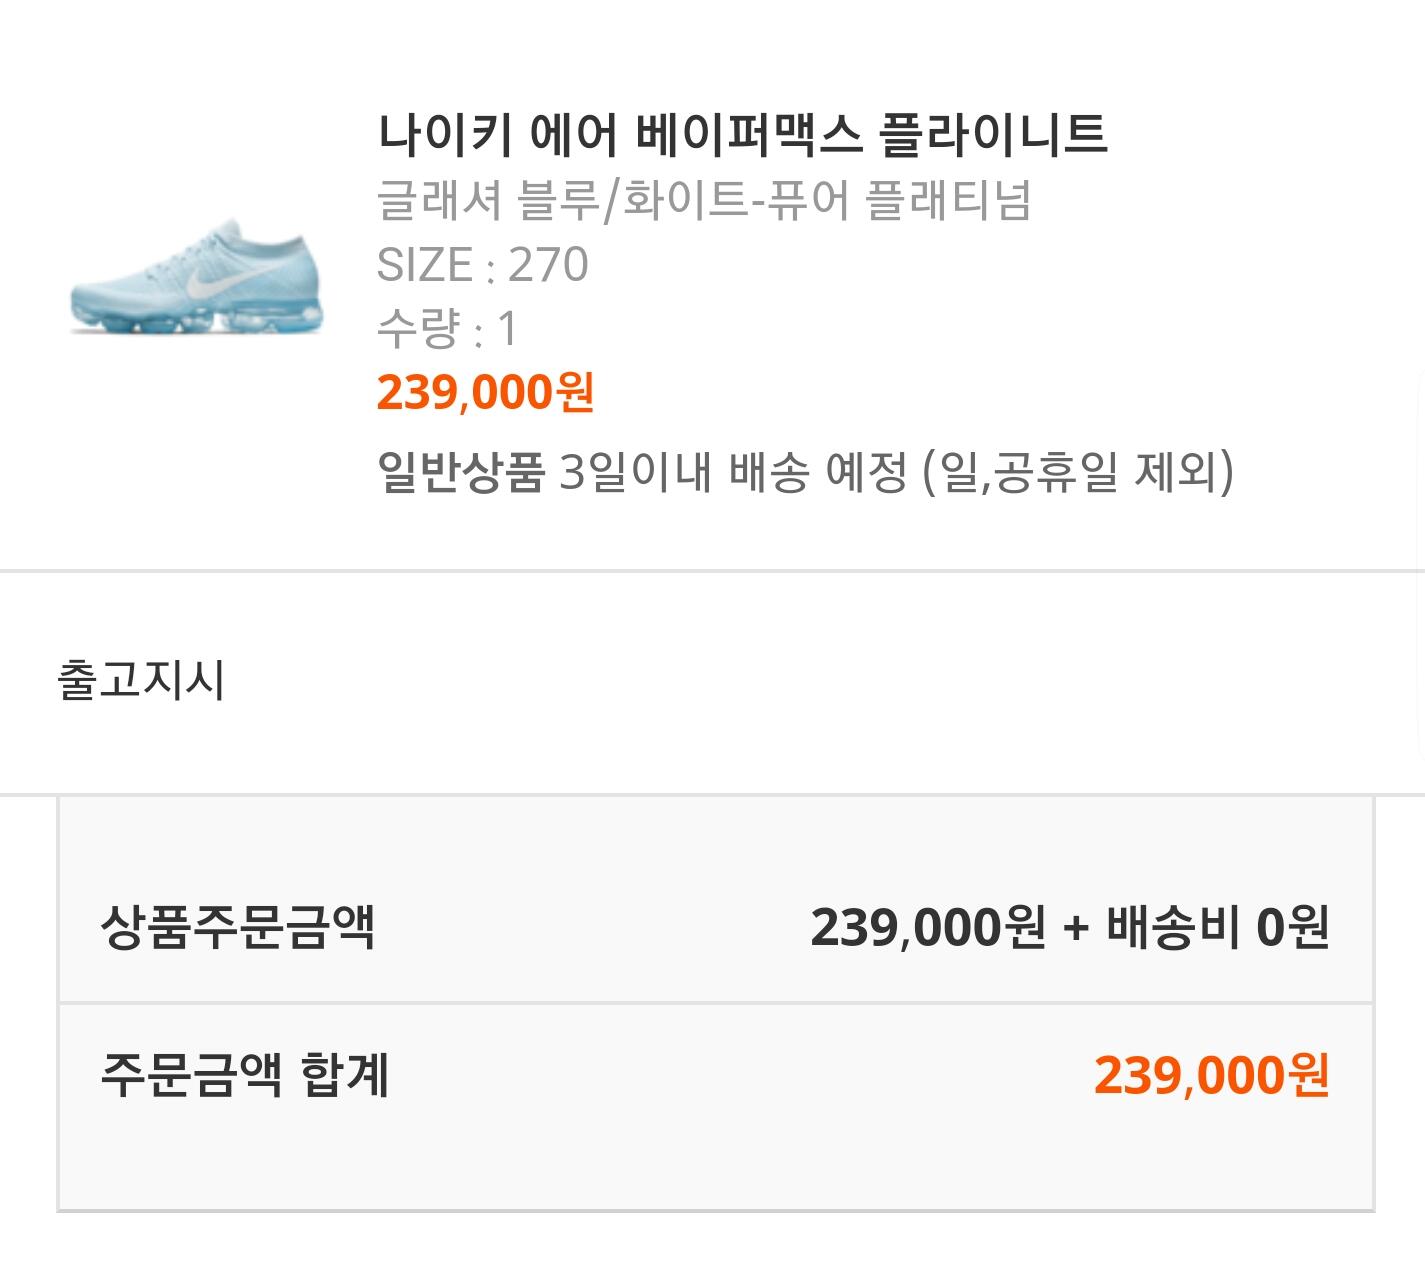Image resolution: width=1425 pixels, height=1286 pixels.
Task: Click the (일,공휴일 제외) note
Action: (x=1076, y=471)
